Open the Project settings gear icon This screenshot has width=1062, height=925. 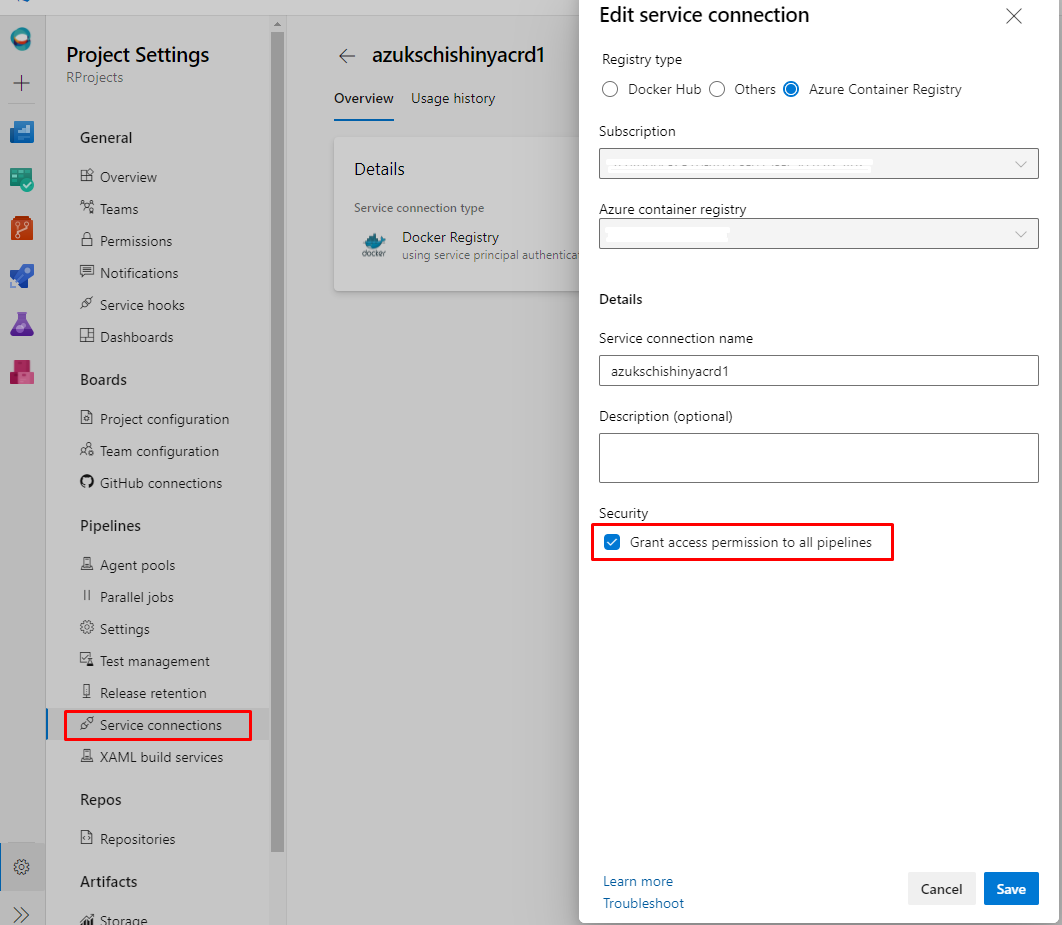(22, 866)
